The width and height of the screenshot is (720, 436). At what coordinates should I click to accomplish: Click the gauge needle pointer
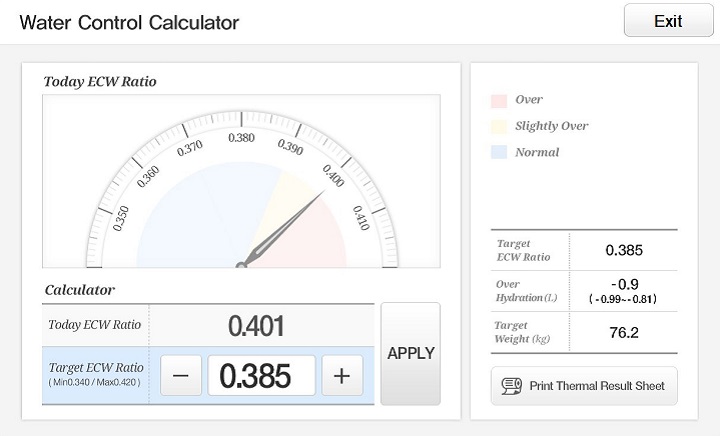point(288,226)
